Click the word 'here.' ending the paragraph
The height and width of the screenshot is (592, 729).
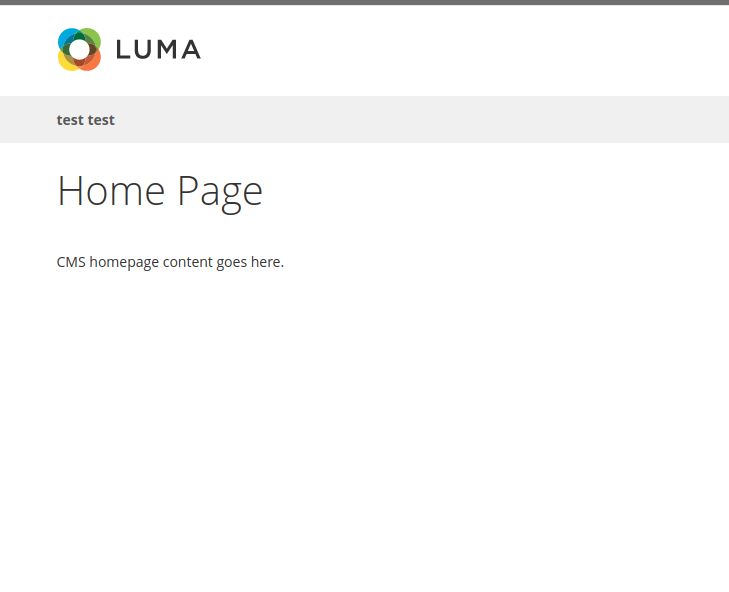[267, 262]
